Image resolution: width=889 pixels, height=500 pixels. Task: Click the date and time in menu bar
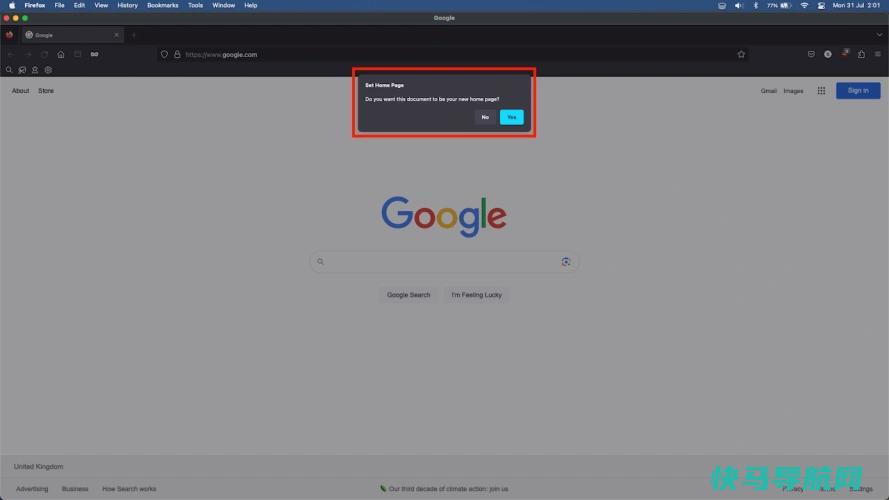click(x=856, y=5)
